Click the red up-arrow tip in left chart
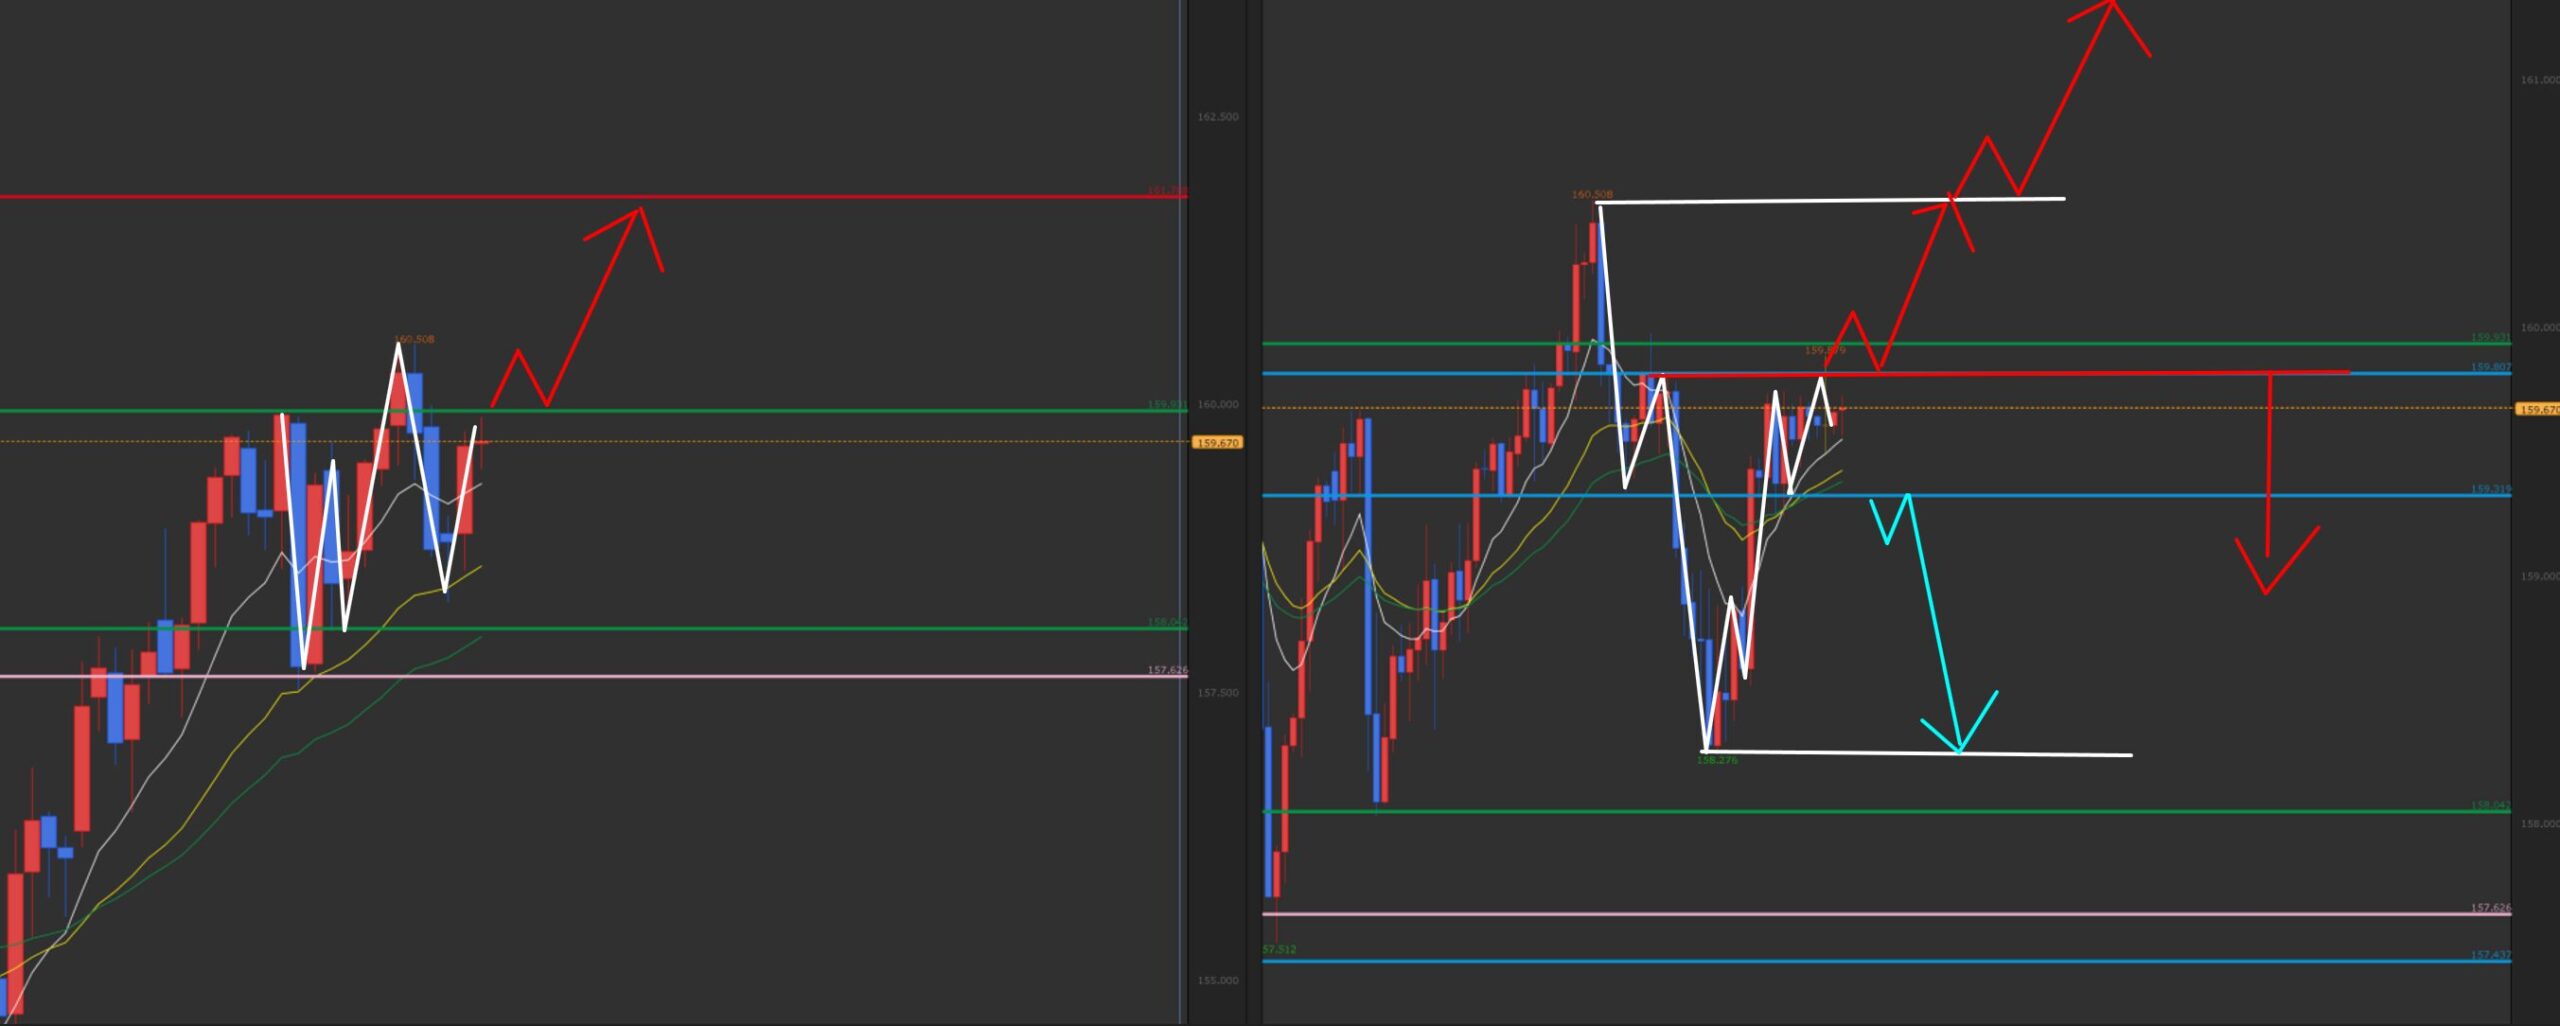This screenshot has width=2560, height=1026. point(640,209)
